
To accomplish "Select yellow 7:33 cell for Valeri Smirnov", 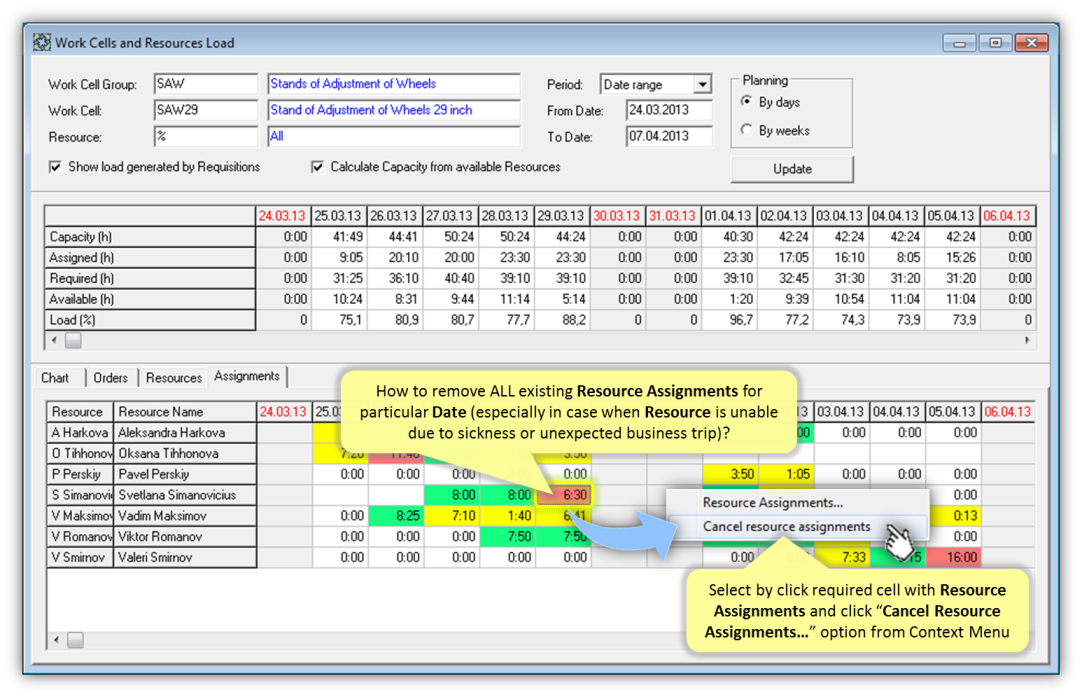I will tap(842, 557).
